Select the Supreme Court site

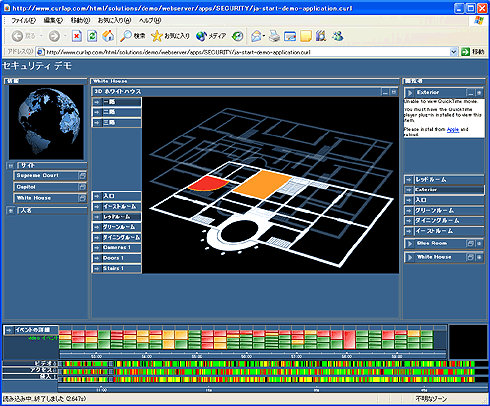point(46,175)
